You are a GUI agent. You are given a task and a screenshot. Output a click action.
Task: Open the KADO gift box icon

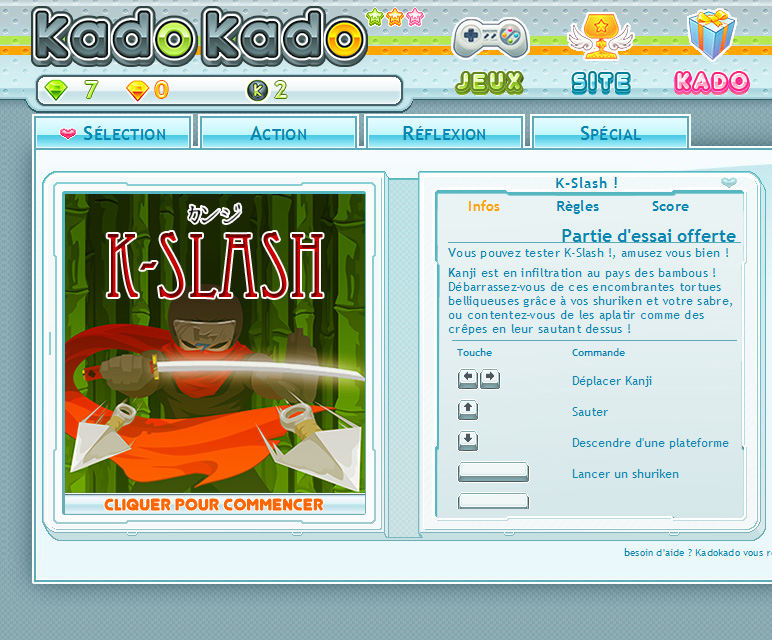point(711,37)
